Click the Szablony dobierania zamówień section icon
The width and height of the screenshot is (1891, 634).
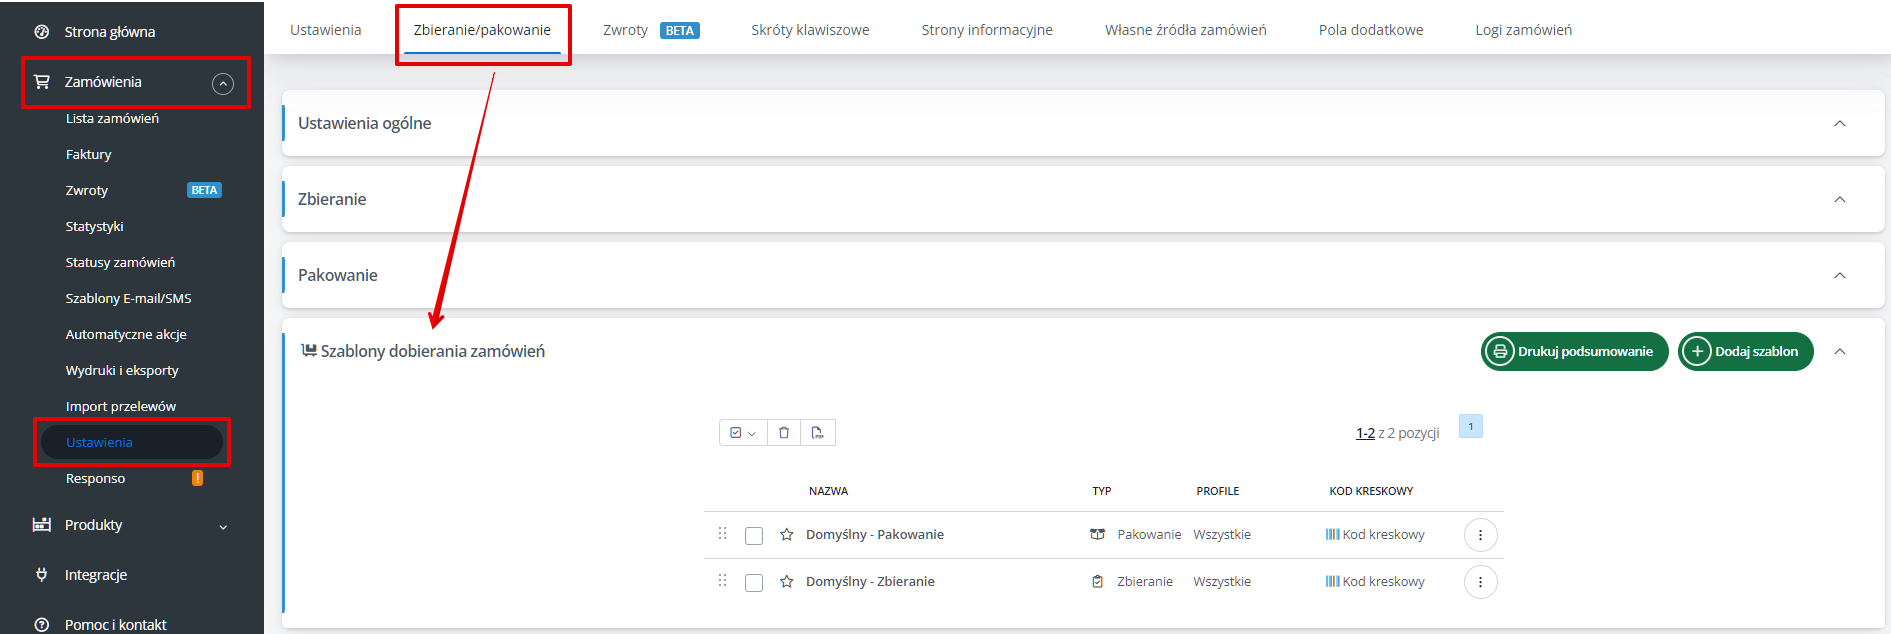(x=309, y=351)
